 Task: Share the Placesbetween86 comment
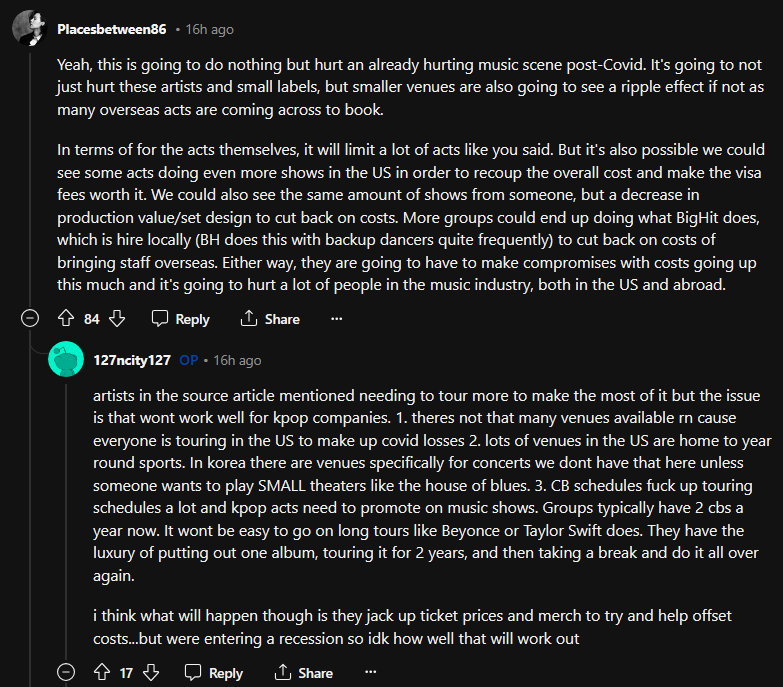[270, 318]
